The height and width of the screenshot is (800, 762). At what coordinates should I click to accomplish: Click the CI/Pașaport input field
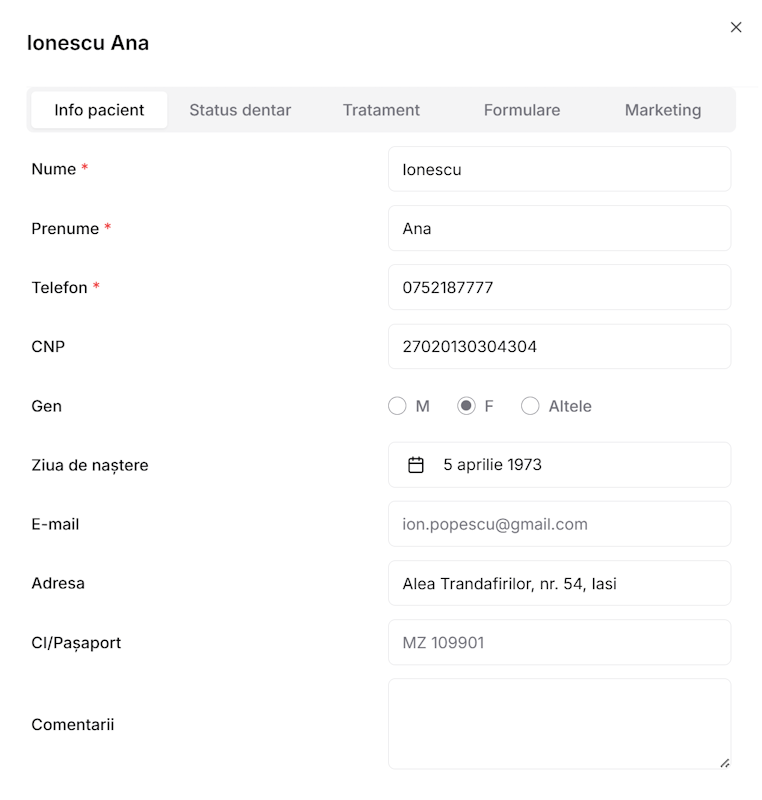click(x=558, y=642)
